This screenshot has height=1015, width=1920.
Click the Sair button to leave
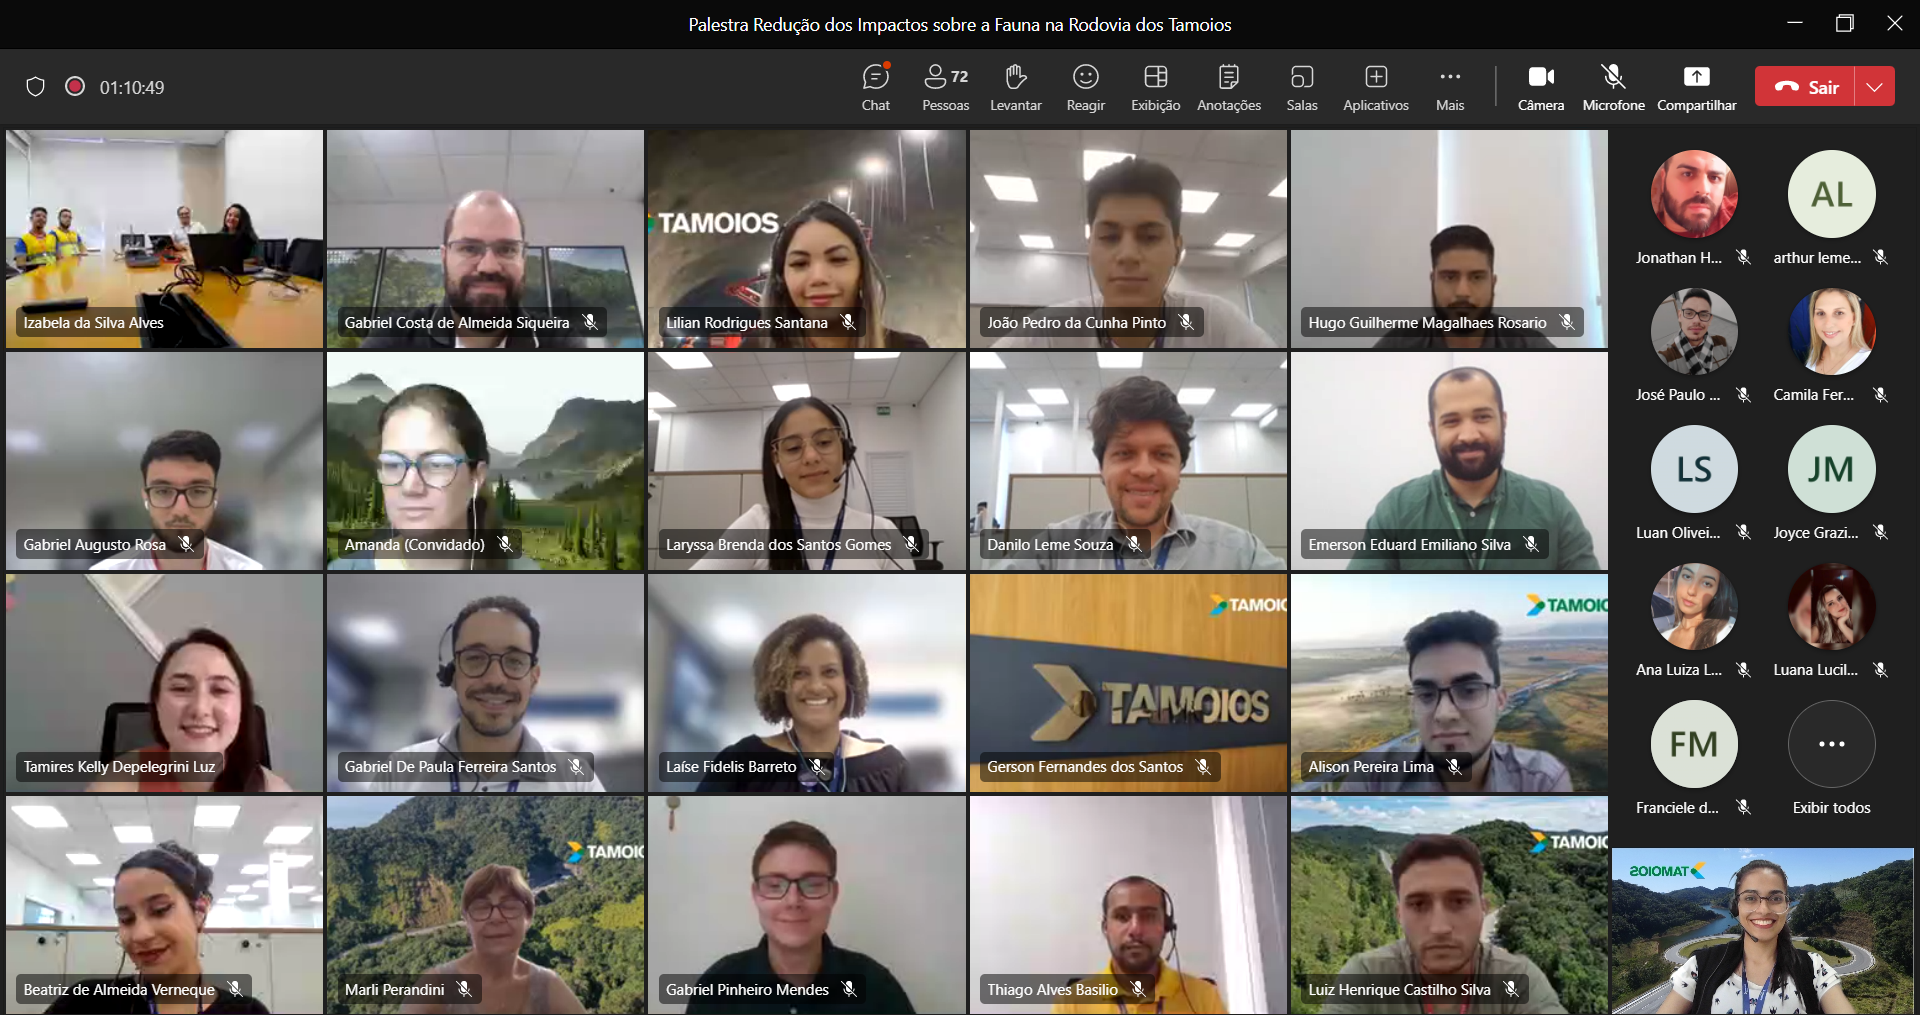pos(1806,87)
